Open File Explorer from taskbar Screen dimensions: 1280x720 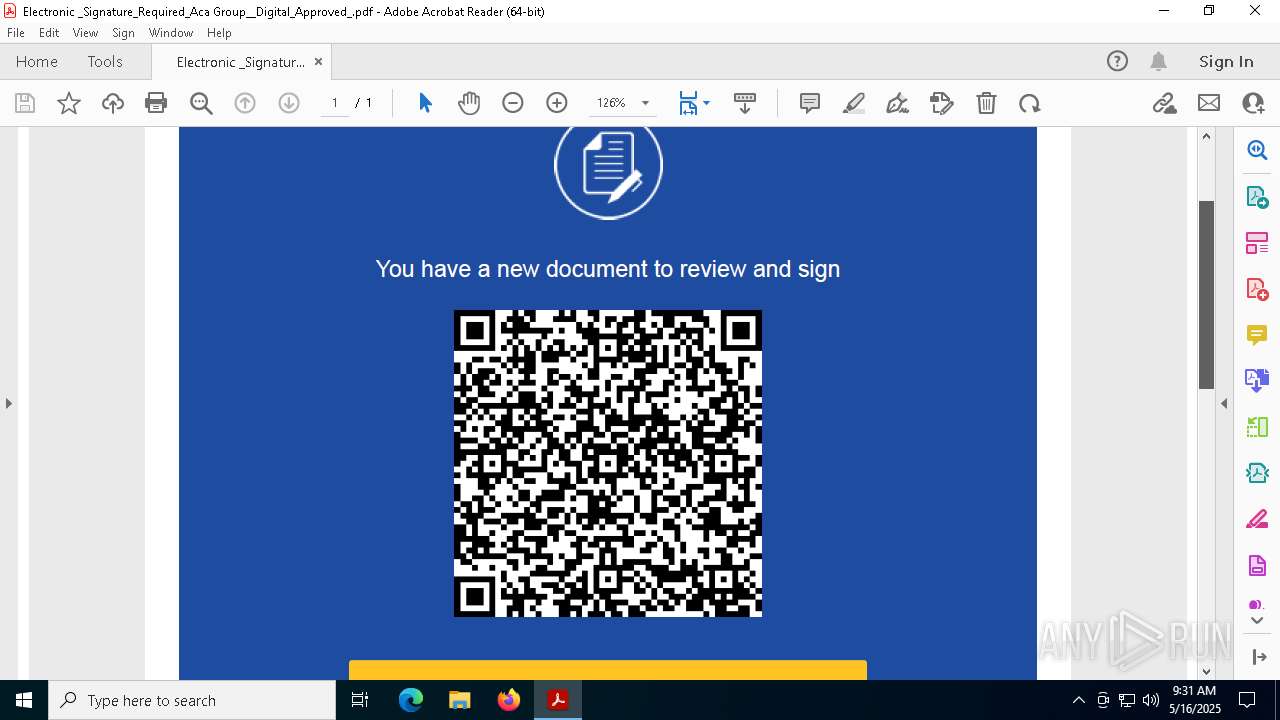459,700
